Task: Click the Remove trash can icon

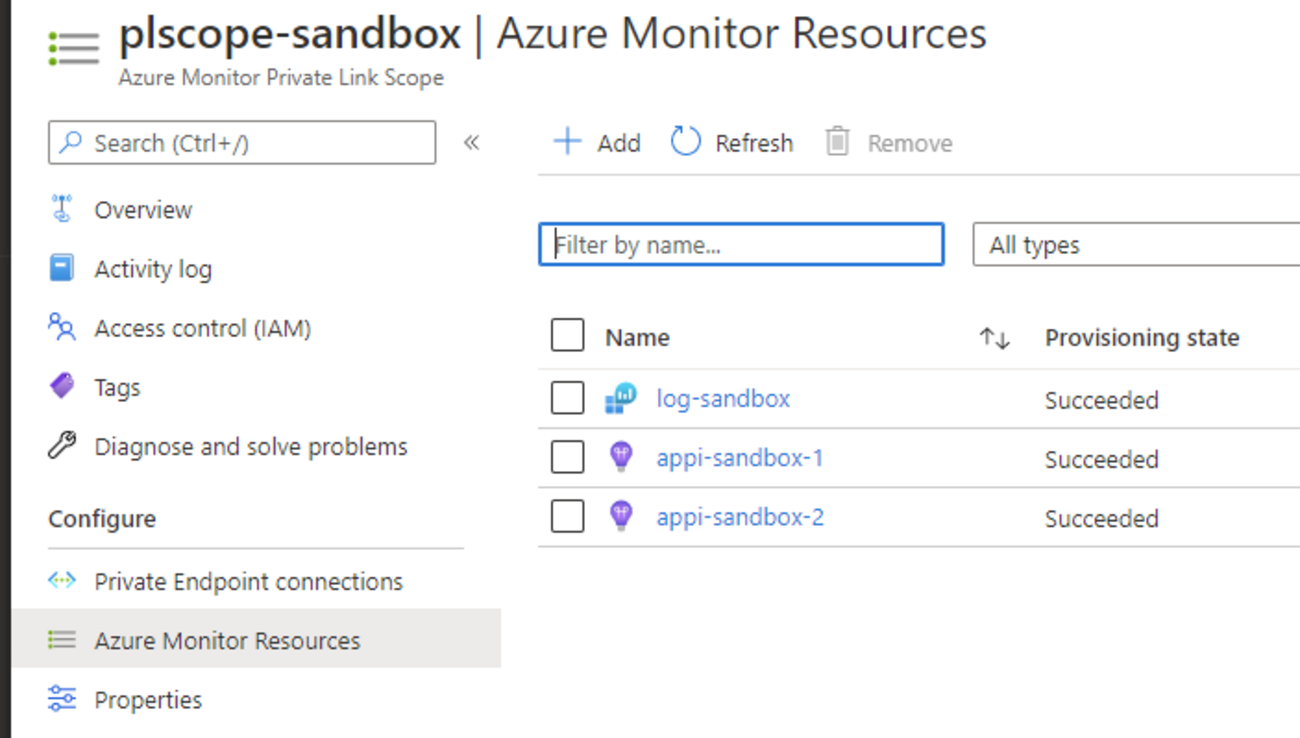Action: pos(837,142)
